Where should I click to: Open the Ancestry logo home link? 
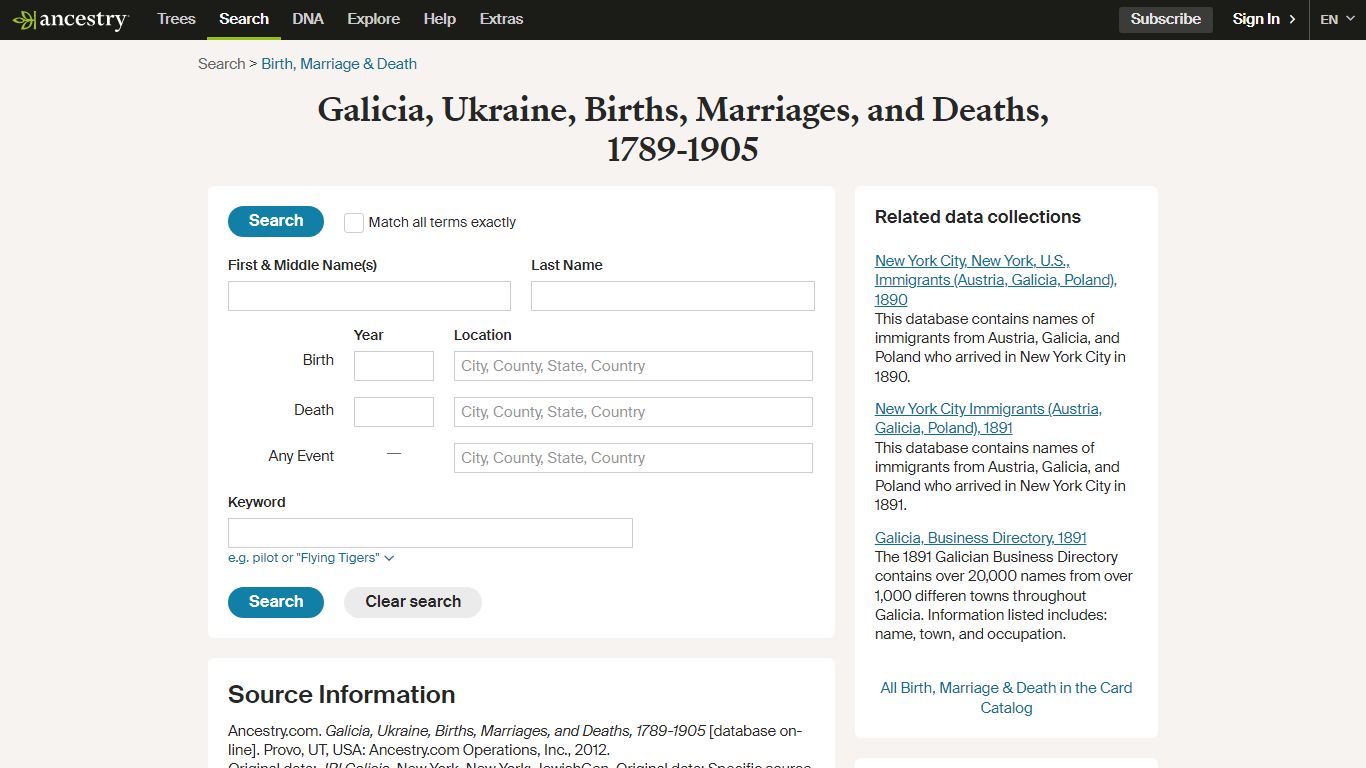pyautogui.click(x=70, y=19)
